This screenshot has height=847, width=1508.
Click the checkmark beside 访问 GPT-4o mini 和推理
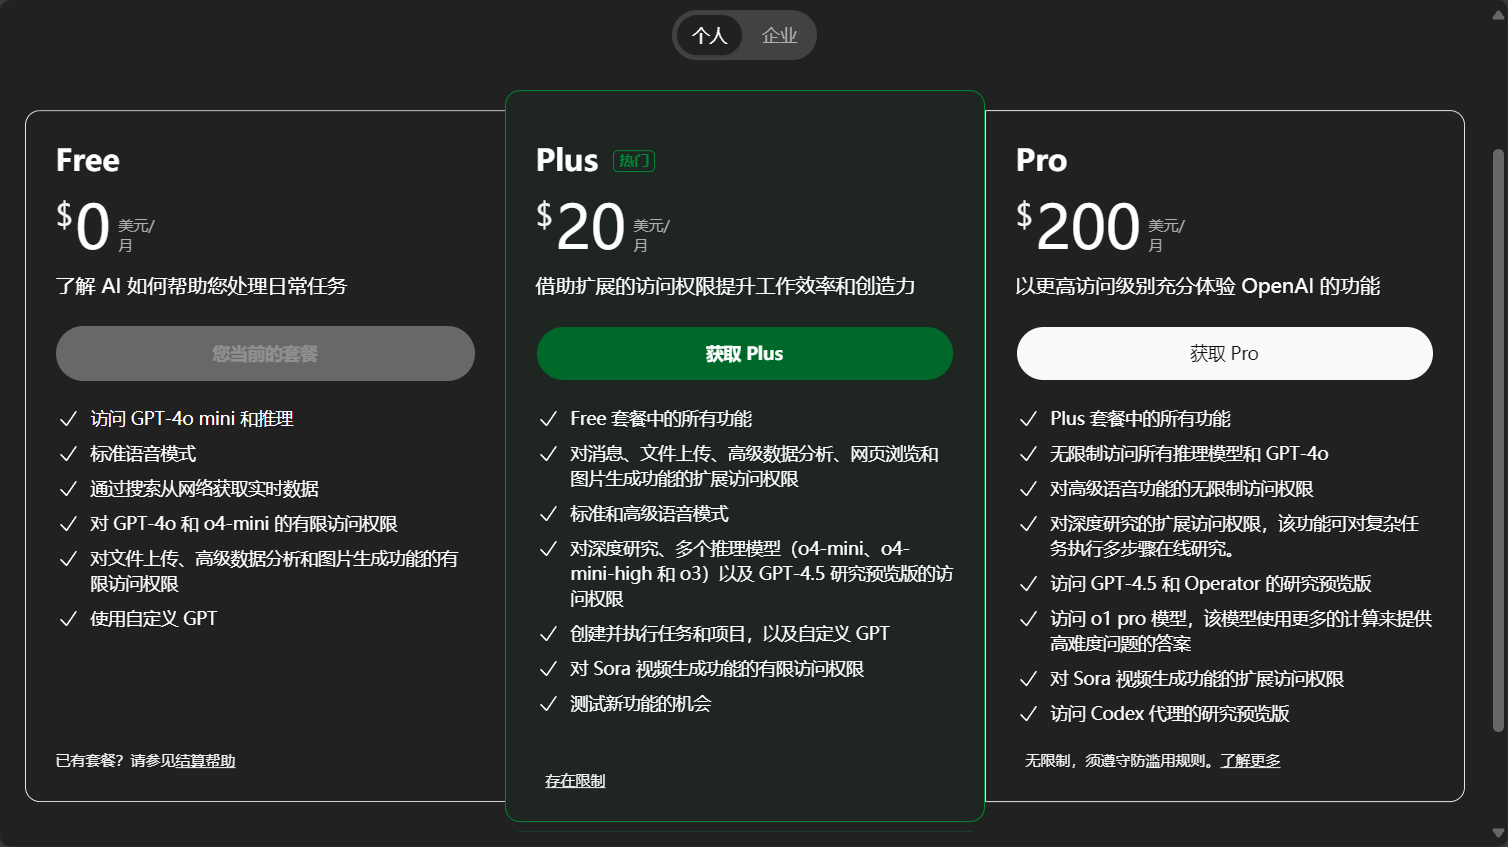click(68, 419)
